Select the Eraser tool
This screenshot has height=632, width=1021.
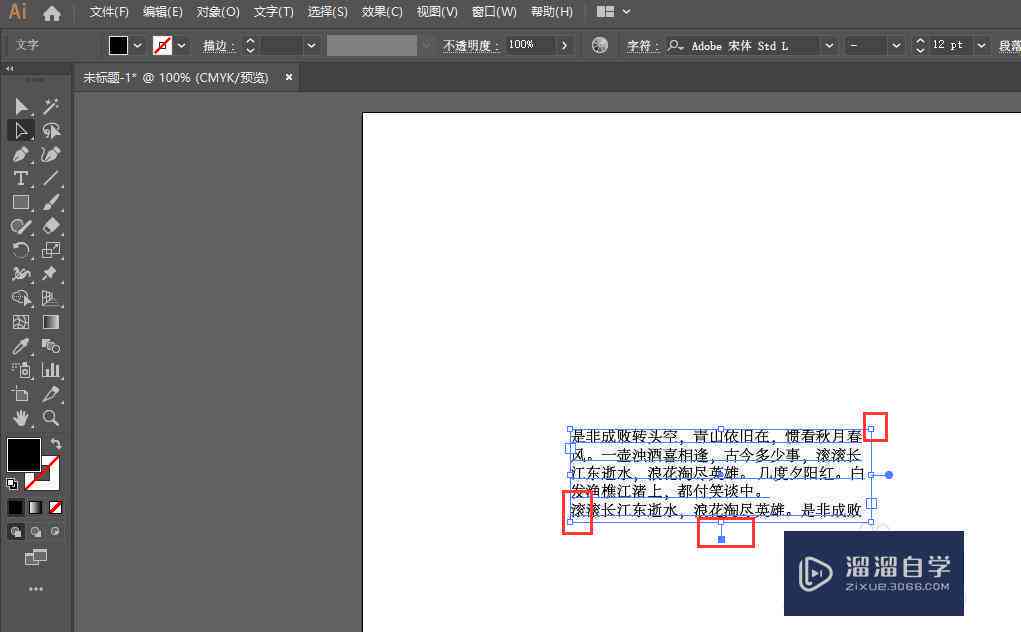pos(51,226)
